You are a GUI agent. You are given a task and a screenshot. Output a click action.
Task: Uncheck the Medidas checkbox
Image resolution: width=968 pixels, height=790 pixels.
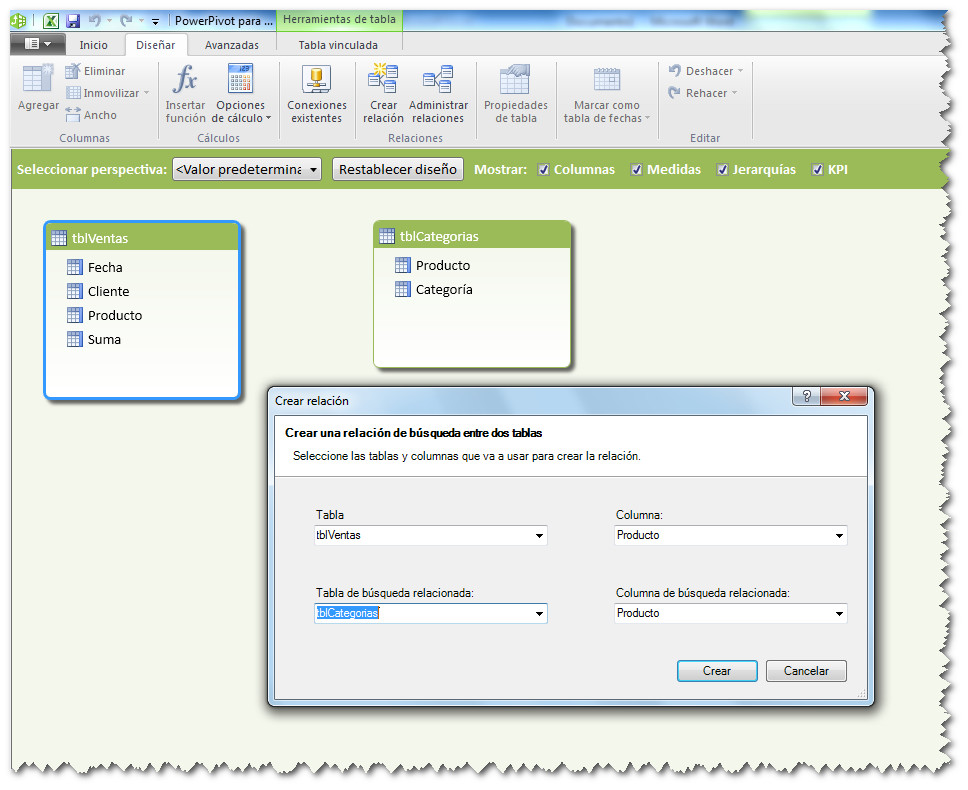637,169
